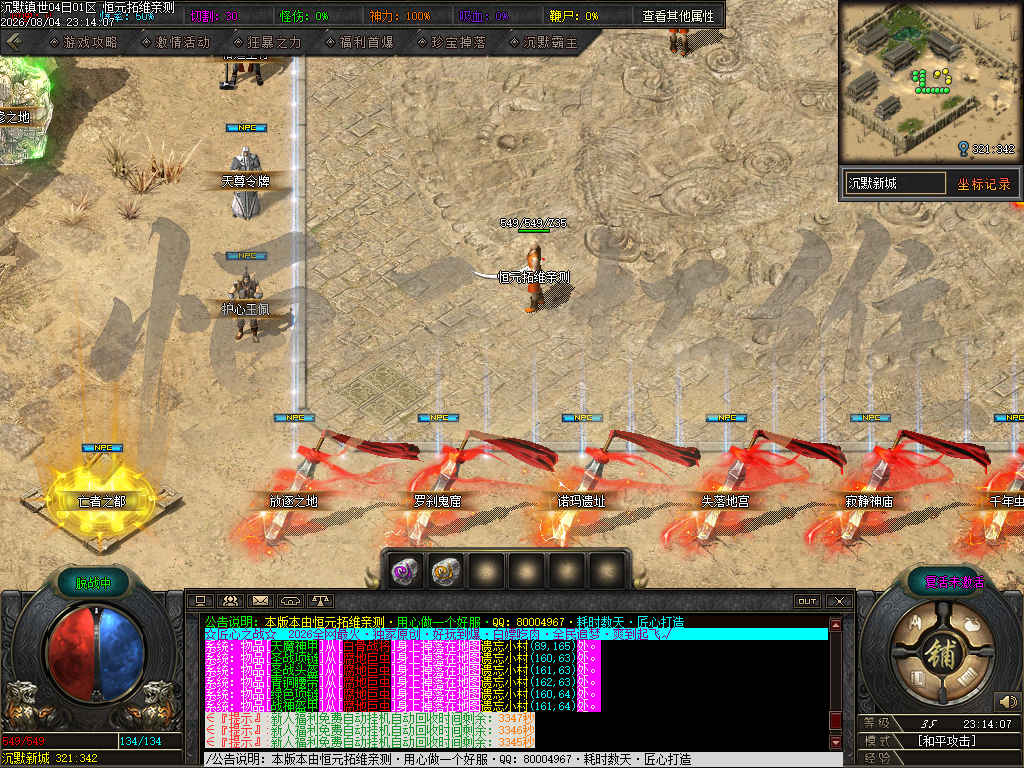Click the 失落地宫 teleport flag
The height and width of the screenshot is (768, 1024).
click(725, 501)
